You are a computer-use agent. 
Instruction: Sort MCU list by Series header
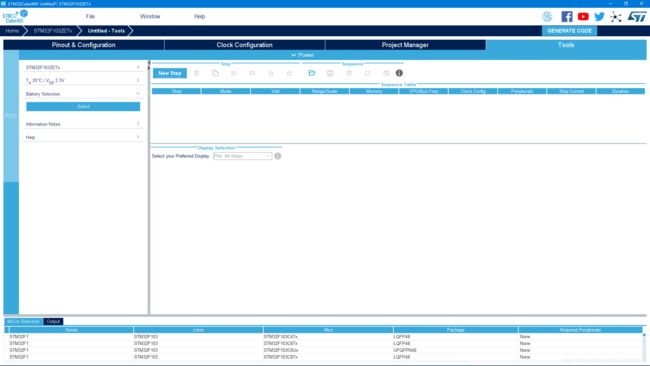coord(71,330)
